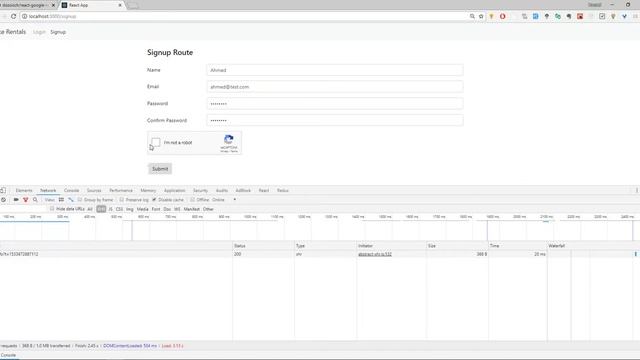Click the Submit button

[x=160, y=169]
